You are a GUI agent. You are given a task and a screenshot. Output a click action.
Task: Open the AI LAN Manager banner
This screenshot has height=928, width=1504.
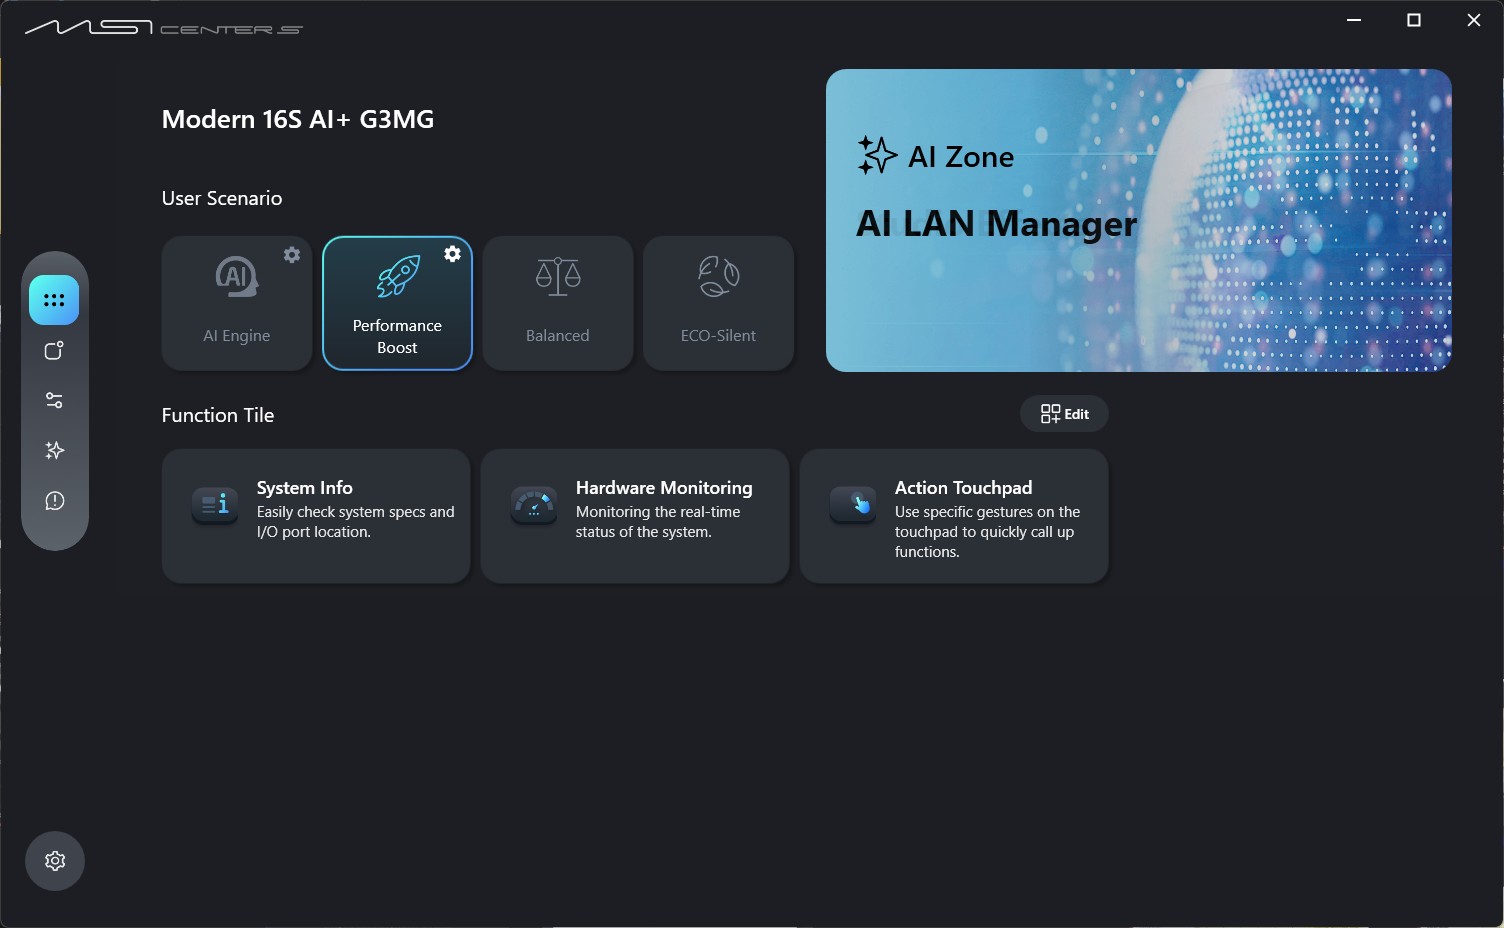1139,220
